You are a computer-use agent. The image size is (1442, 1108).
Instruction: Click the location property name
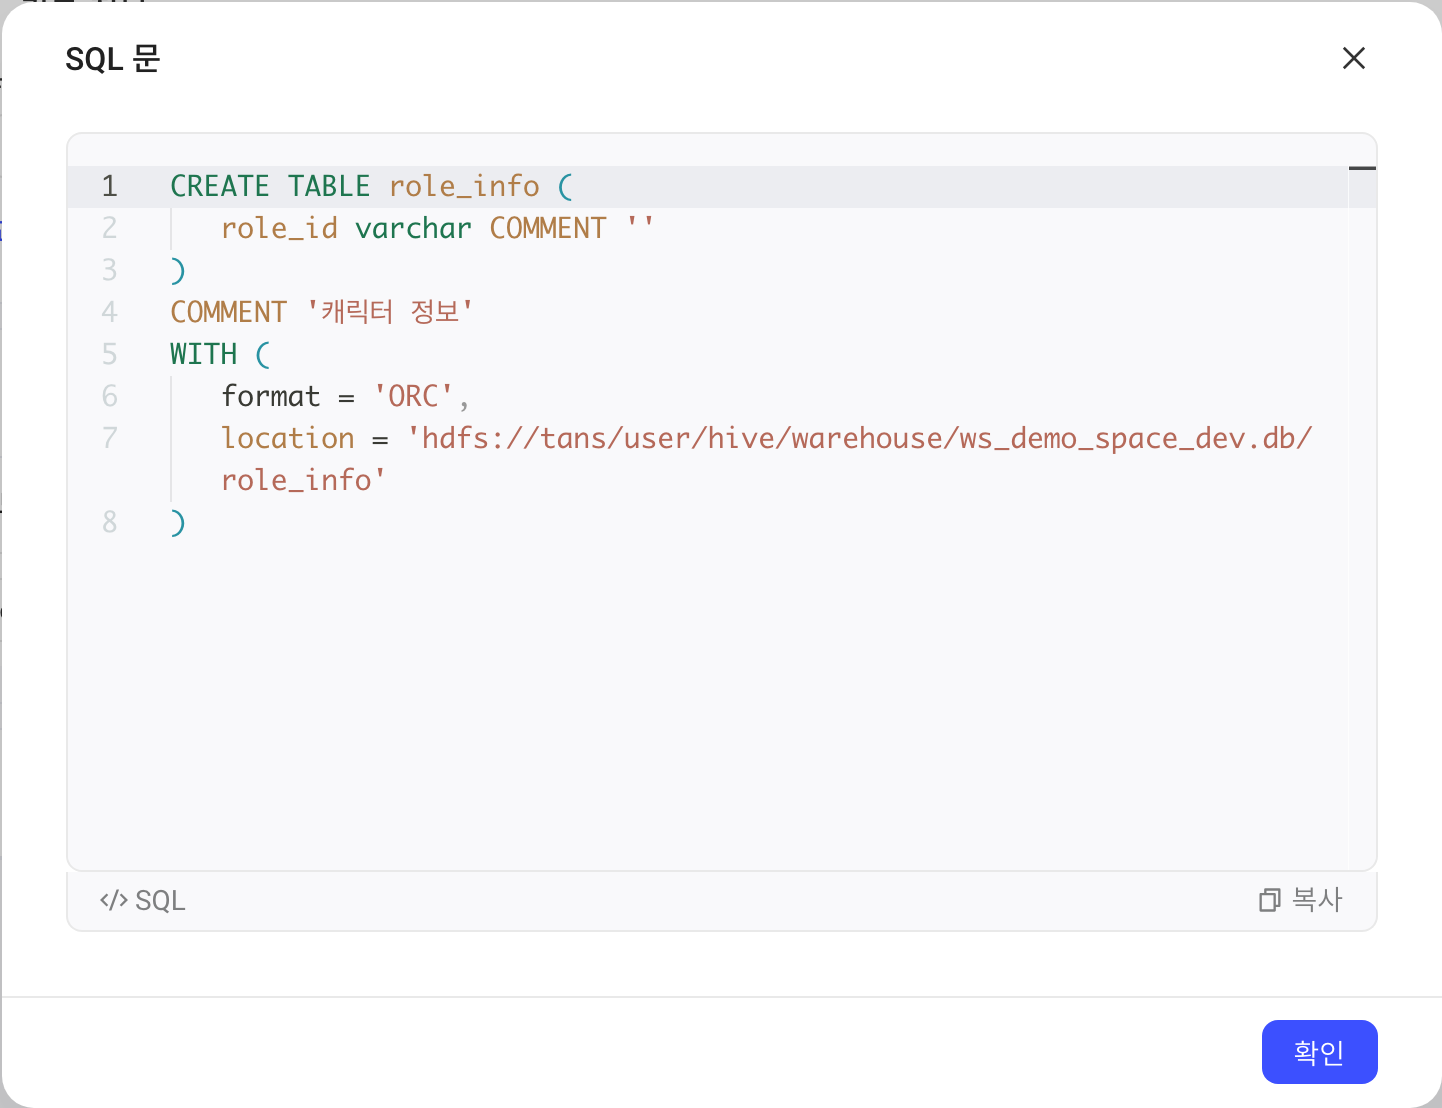[288, 438]
